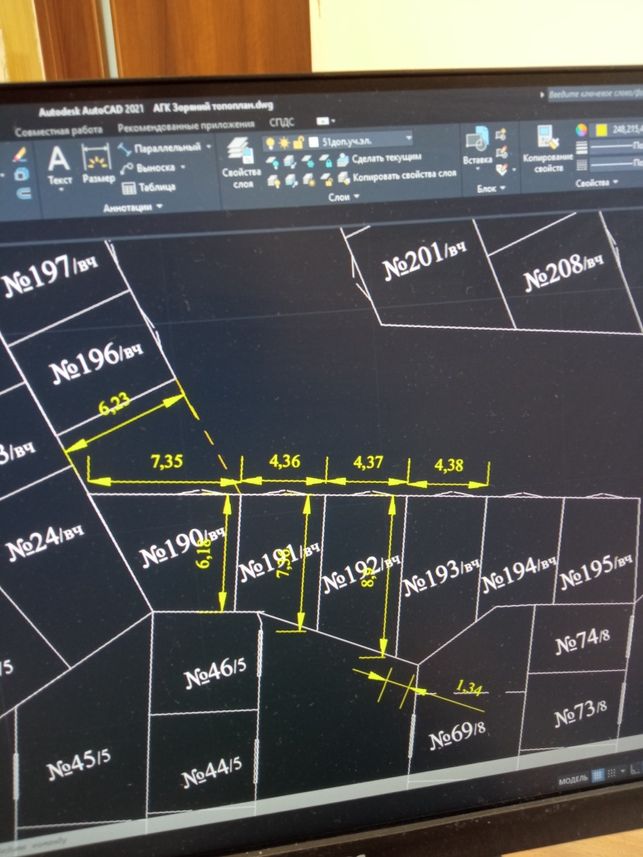This screenshot has height=857, width=643.
Task: Open the Совместная работа ribbon tab
Action: tap(59, 131)
